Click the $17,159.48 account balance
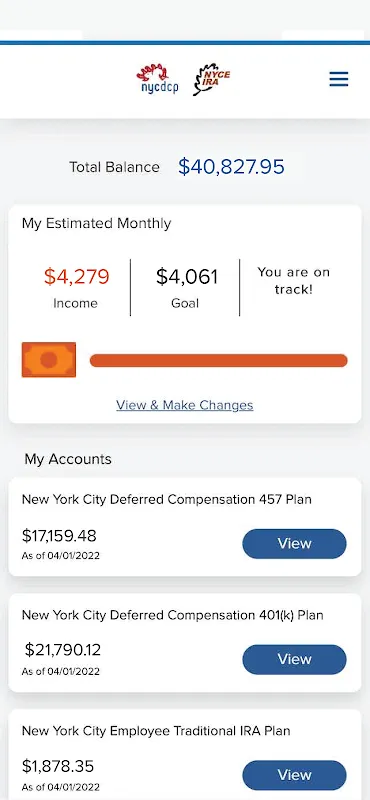The height and width of the screenshot is (800, 370). point(59,536)
